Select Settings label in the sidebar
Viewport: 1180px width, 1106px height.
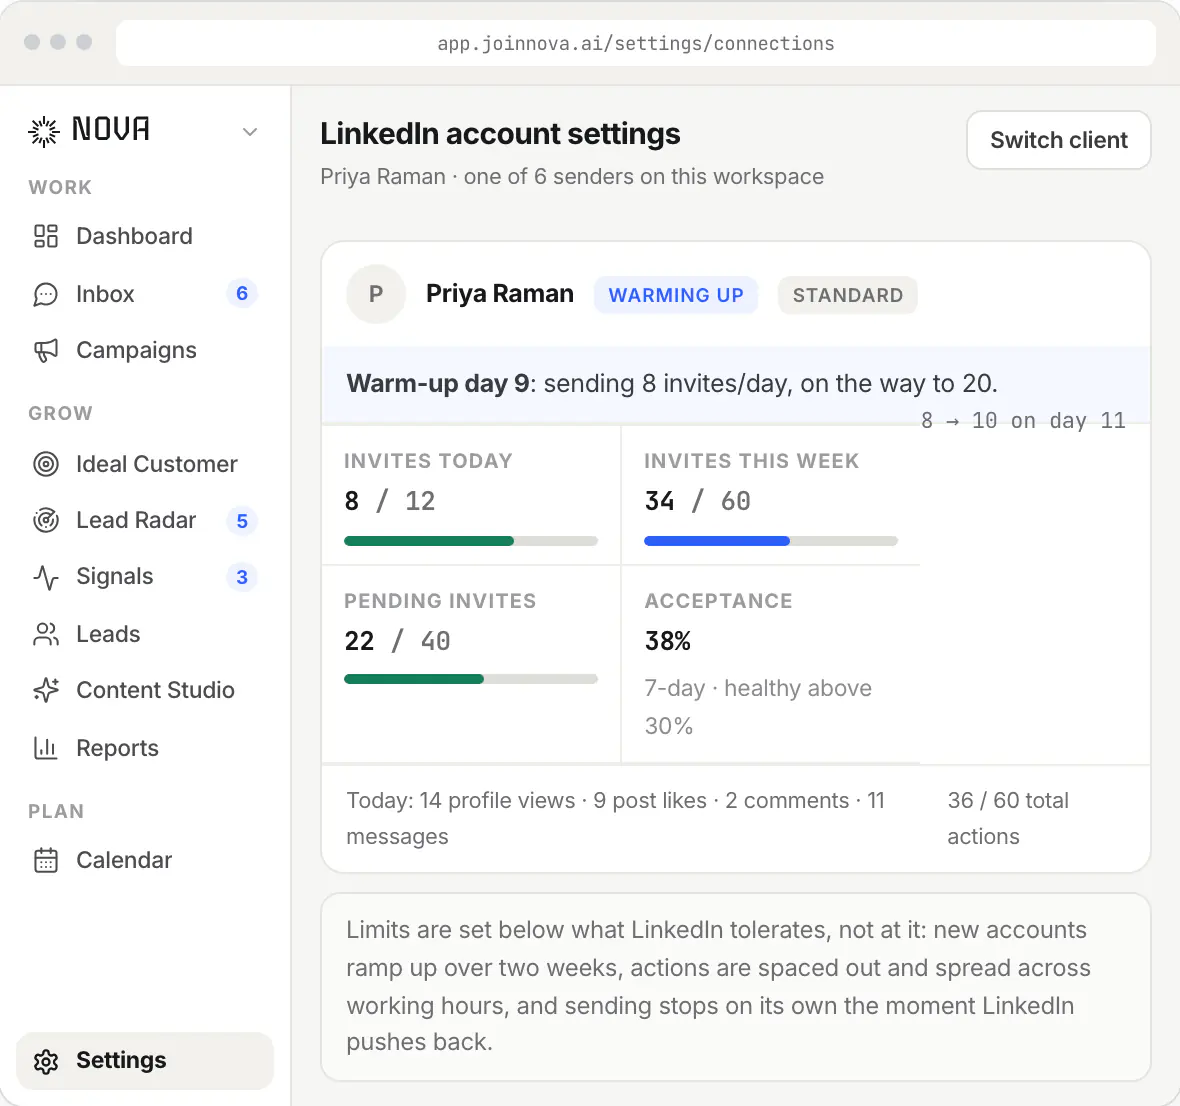(x=121, y=1060)
